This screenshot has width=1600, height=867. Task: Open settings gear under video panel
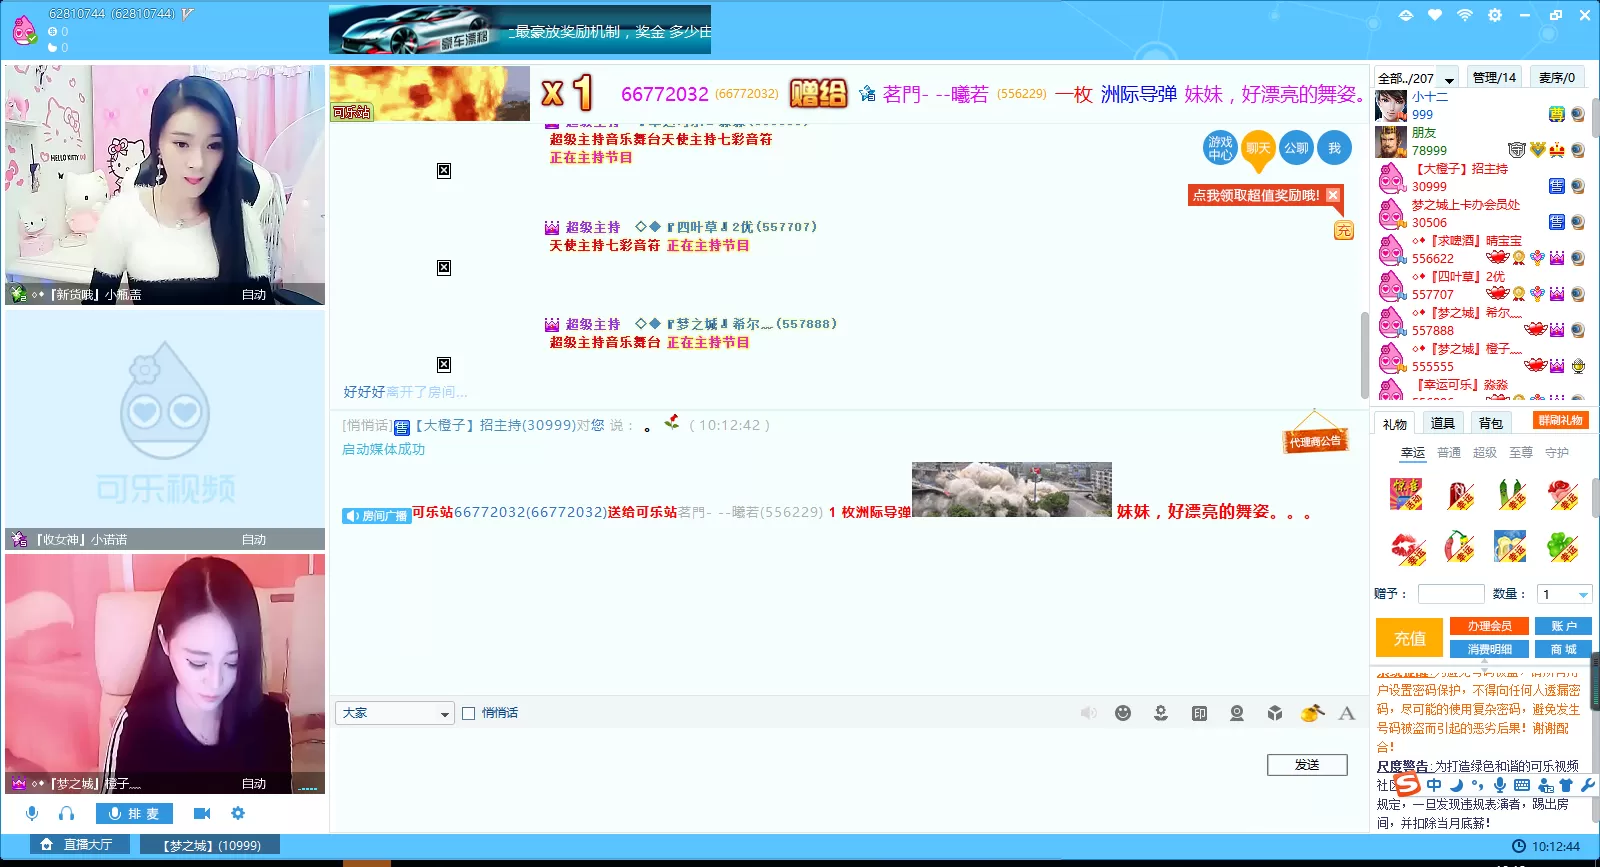point(237,813)
